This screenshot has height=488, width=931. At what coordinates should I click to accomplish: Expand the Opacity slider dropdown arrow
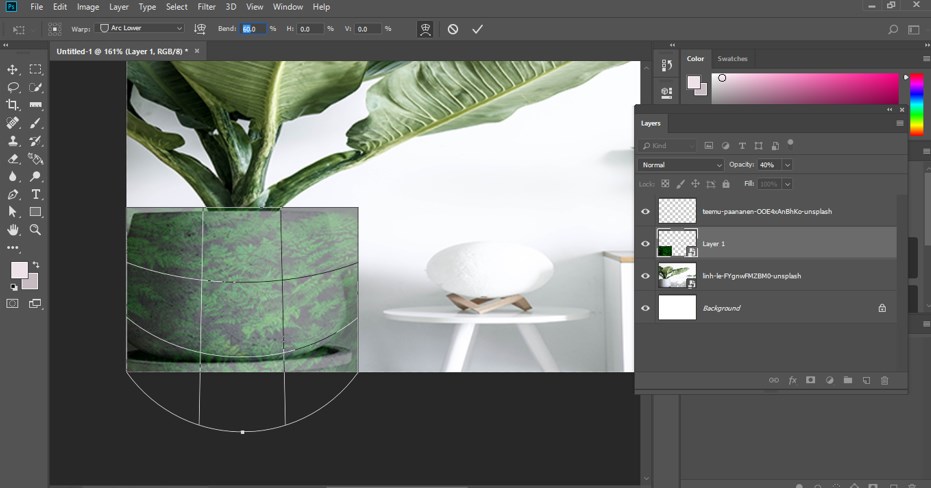(x=788, y=164)
